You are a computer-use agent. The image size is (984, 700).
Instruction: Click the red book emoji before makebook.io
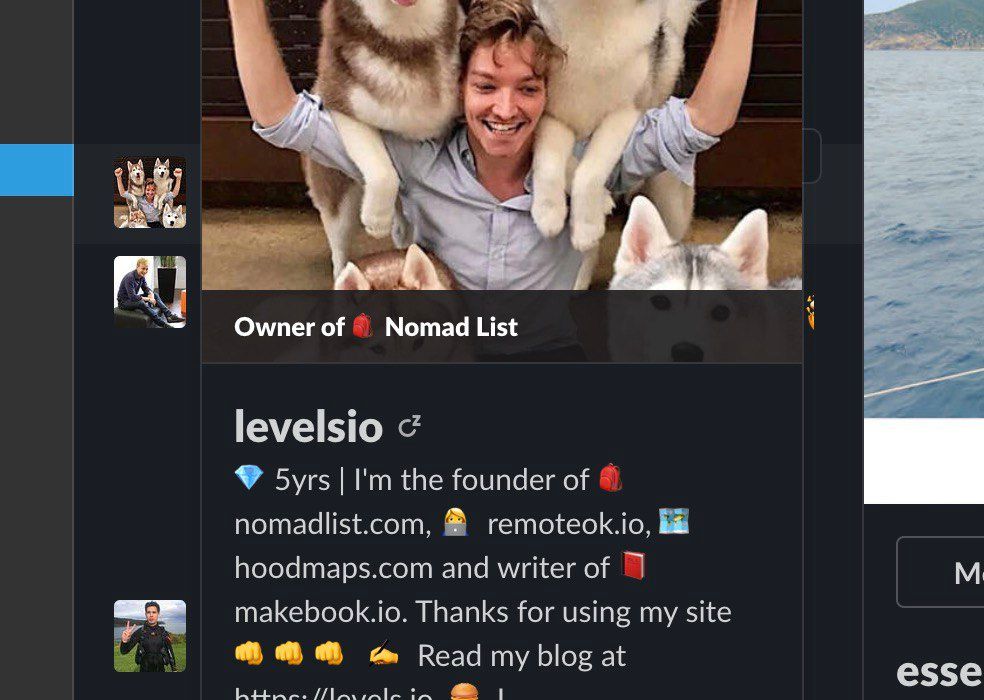633,566
